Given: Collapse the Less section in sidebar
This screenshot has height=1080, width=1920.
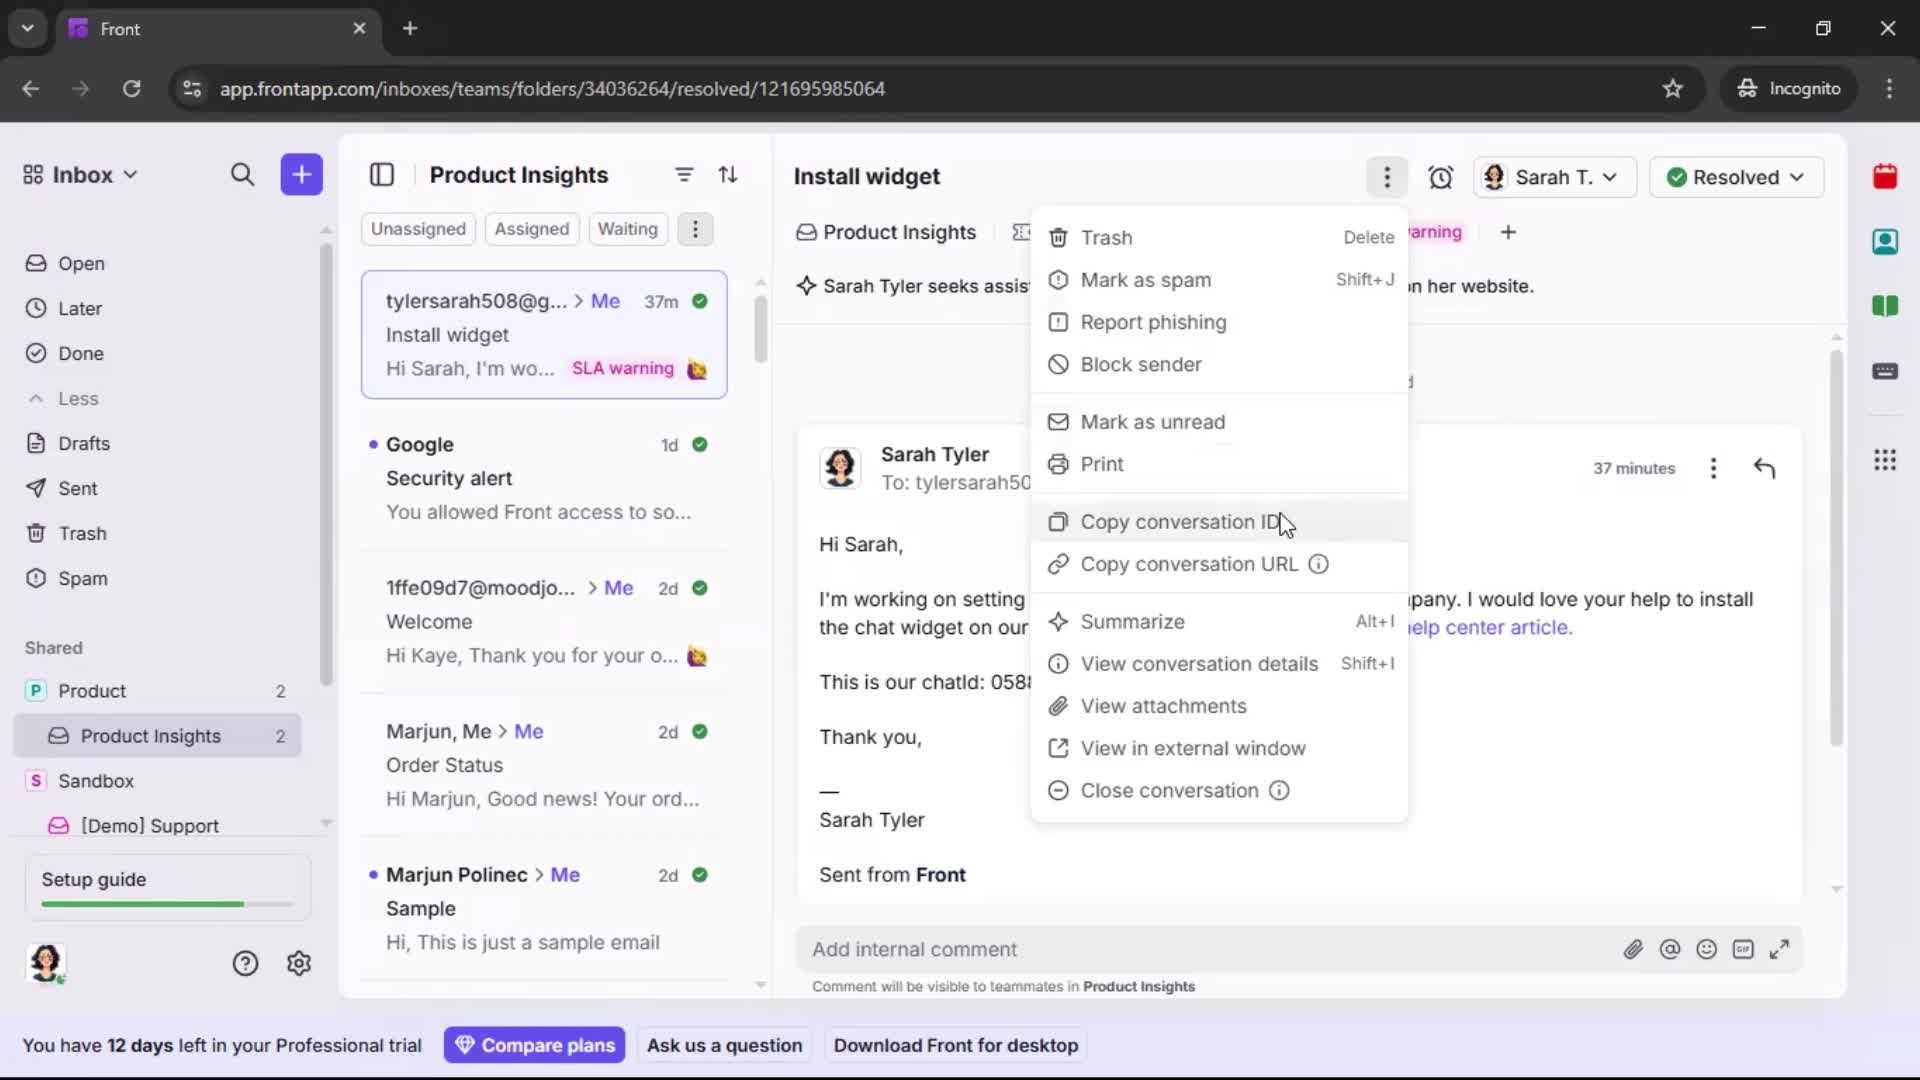Looking at the screenshot, I should tap(64, 399).
